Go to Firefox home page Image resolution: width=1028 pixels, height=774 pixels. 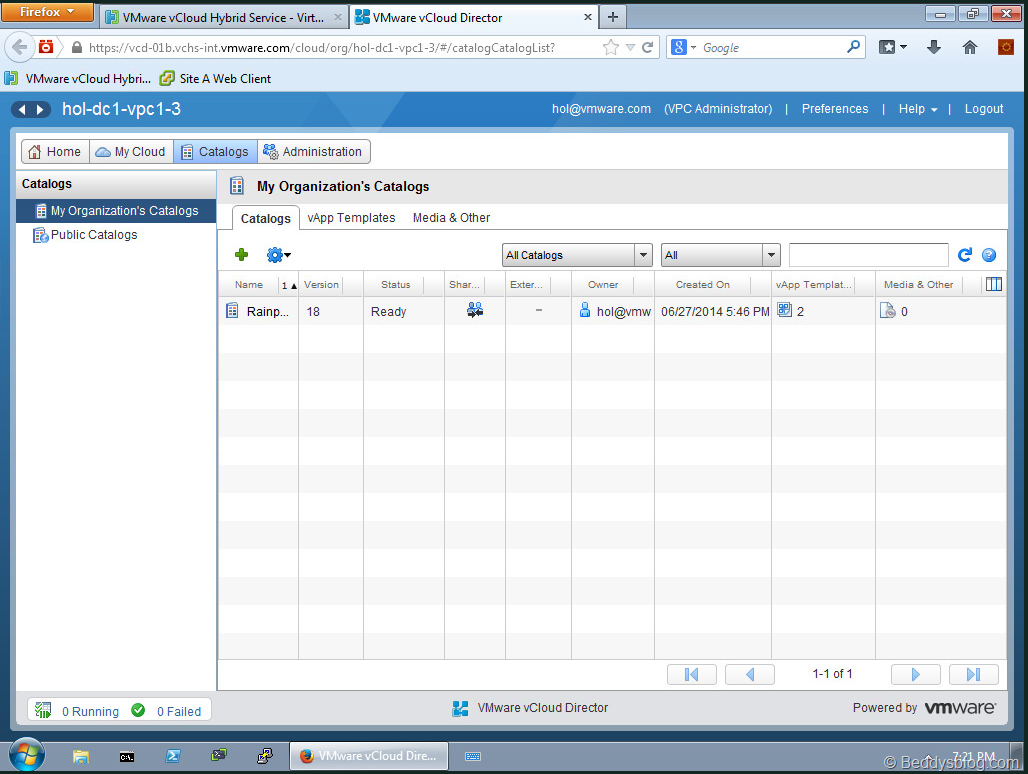point(970,47)
